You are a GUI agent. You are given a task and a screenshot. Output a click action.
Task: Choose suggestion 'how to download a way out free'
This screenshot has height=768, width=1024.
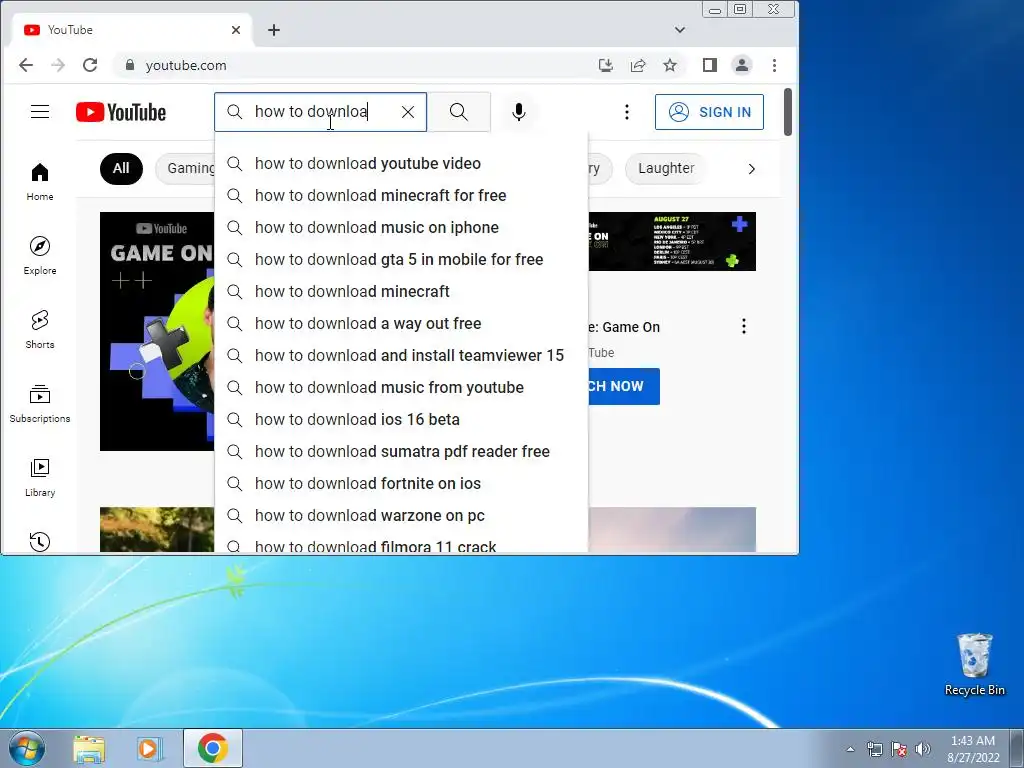point(401,323)
